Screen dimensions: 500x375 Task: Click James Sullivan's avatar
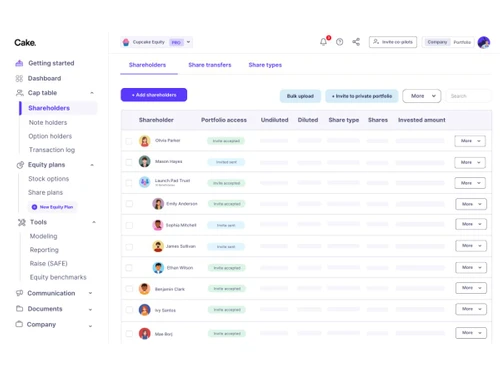[158, 246]
